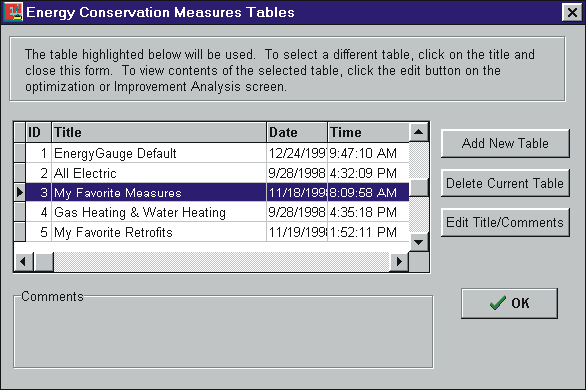Screen dimensions: 586x390
Task: Click the table scroll up arrow
Action: click(419, 132)
